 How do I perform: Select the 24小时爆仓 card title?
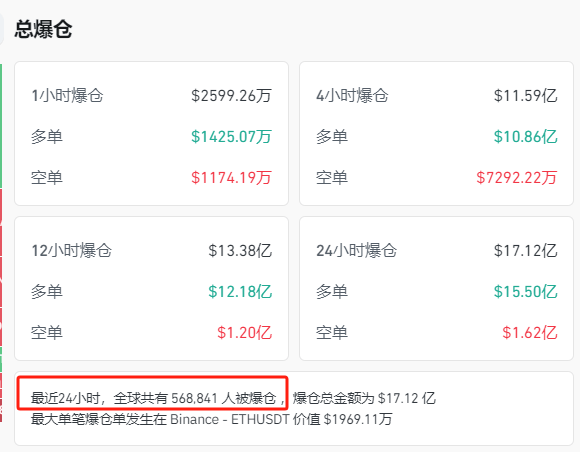[357, 250]
